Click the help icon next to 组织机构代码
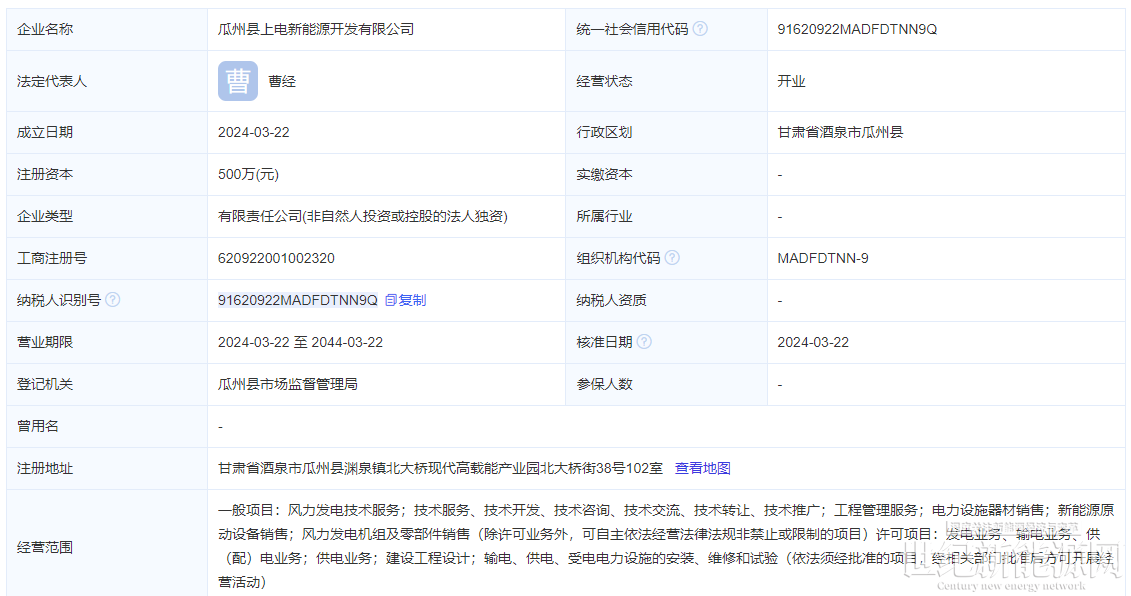This screenshot has width=1131, height=596. click(672, 258)
